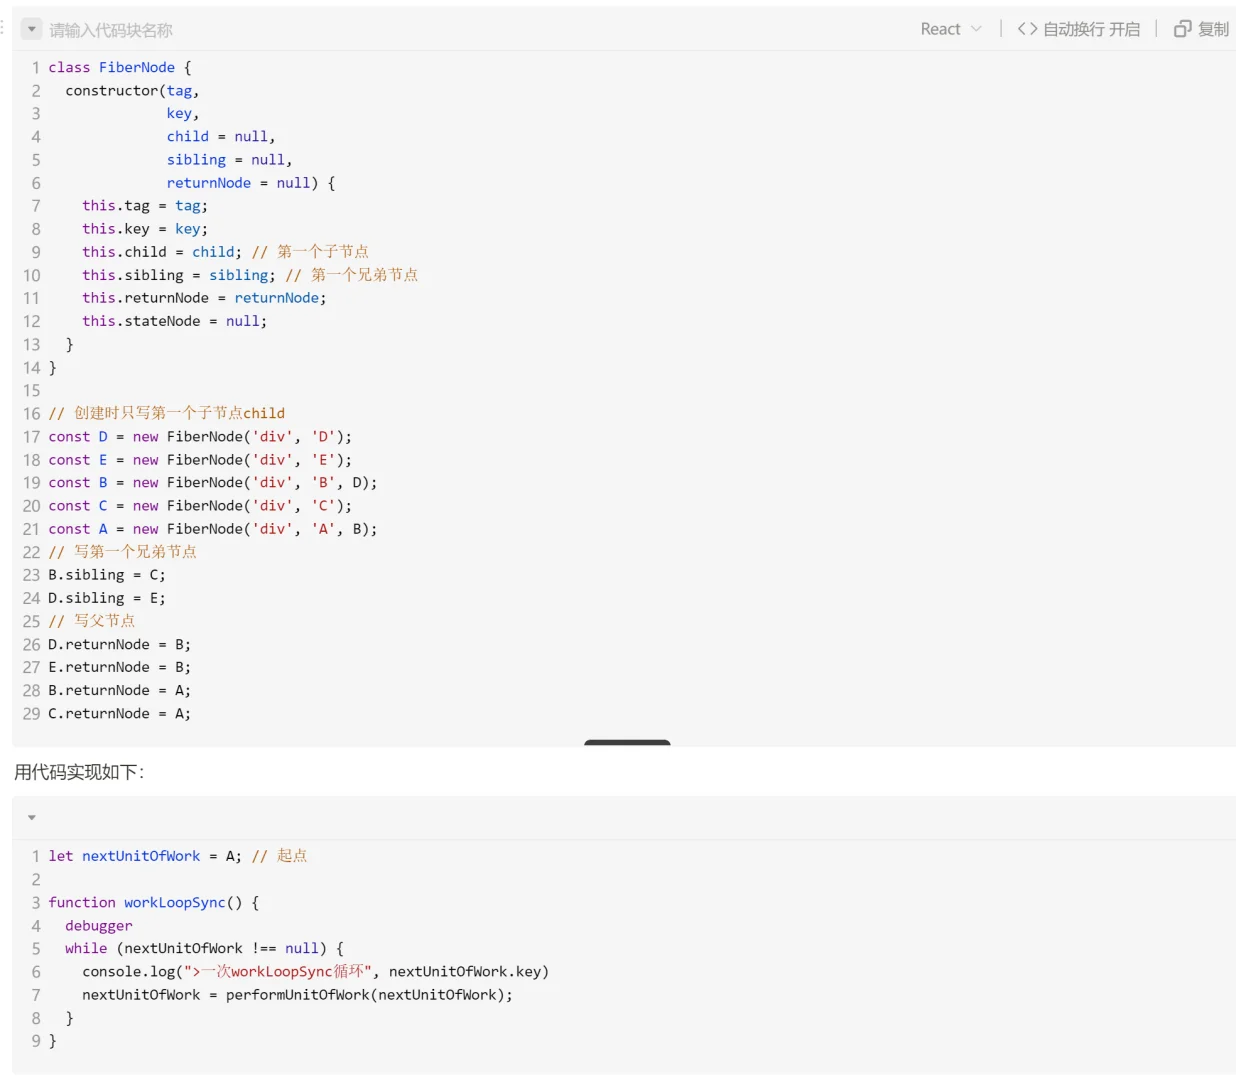Click the line 'function workLoopSync() {'
Viewport: 1236px width, 1080px height.
pos(154,902)
